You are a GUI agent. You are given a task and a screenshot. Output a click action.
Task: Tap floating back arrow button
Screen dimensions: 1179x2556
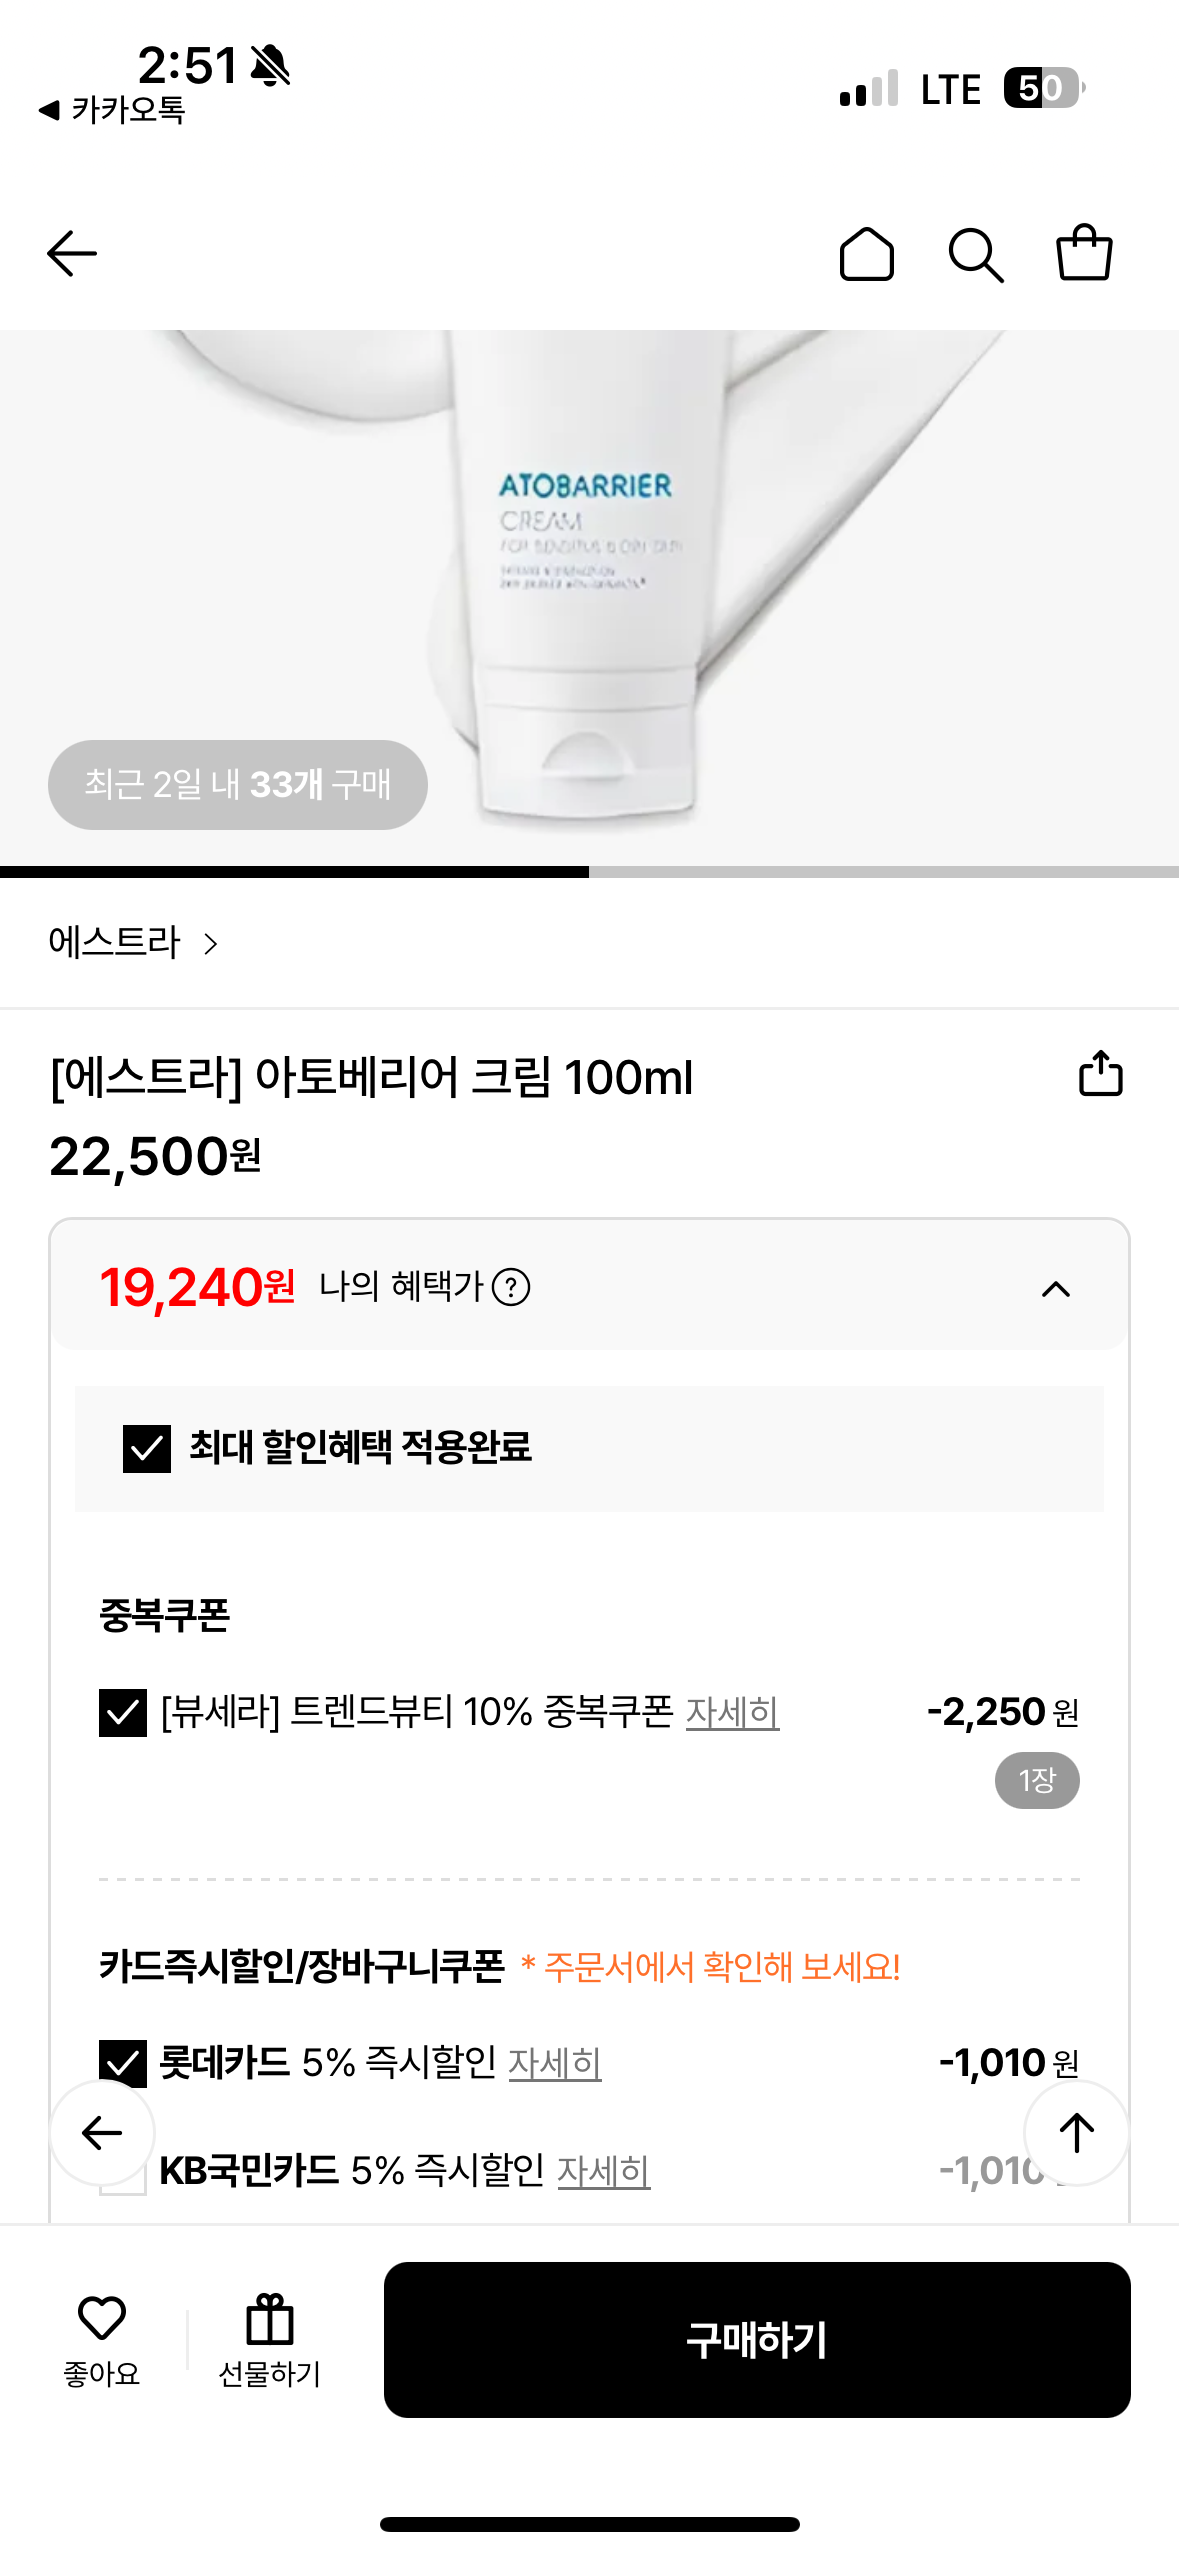pos(102,2132)
